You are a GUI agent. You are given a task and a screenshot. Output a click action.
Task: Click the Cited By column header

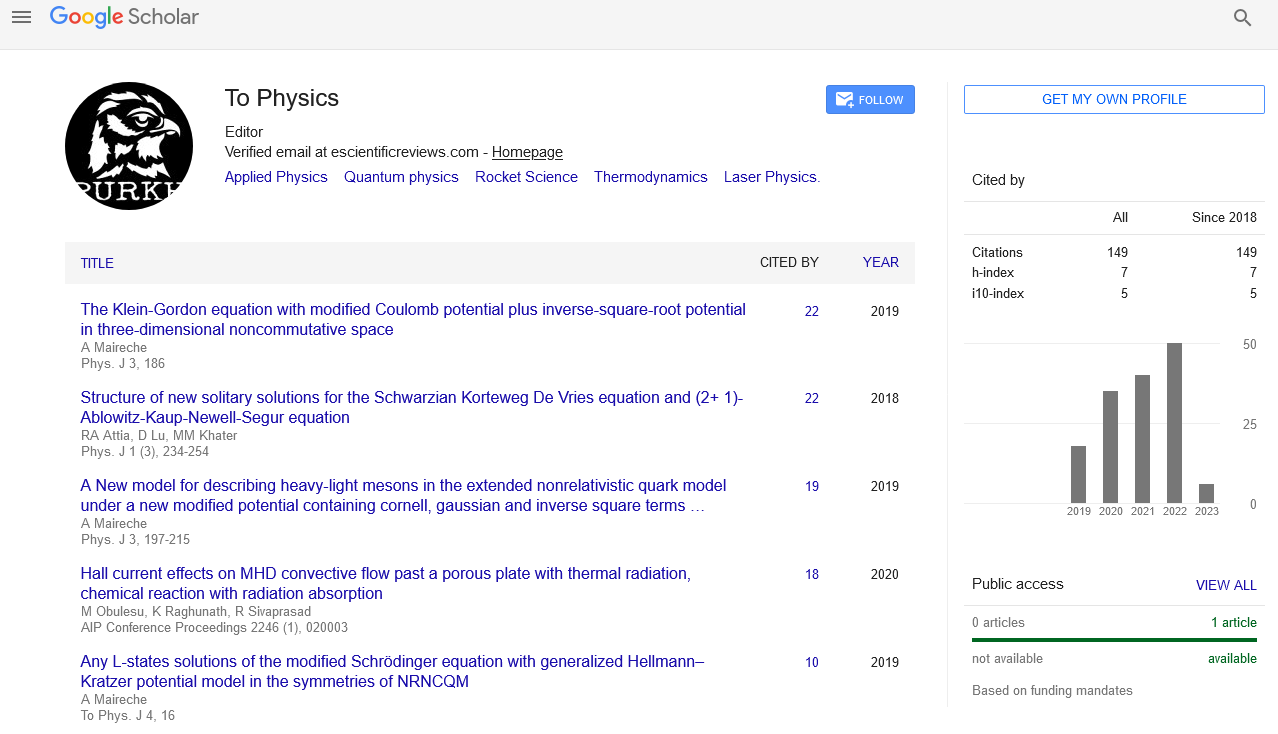tap(789, 262)
